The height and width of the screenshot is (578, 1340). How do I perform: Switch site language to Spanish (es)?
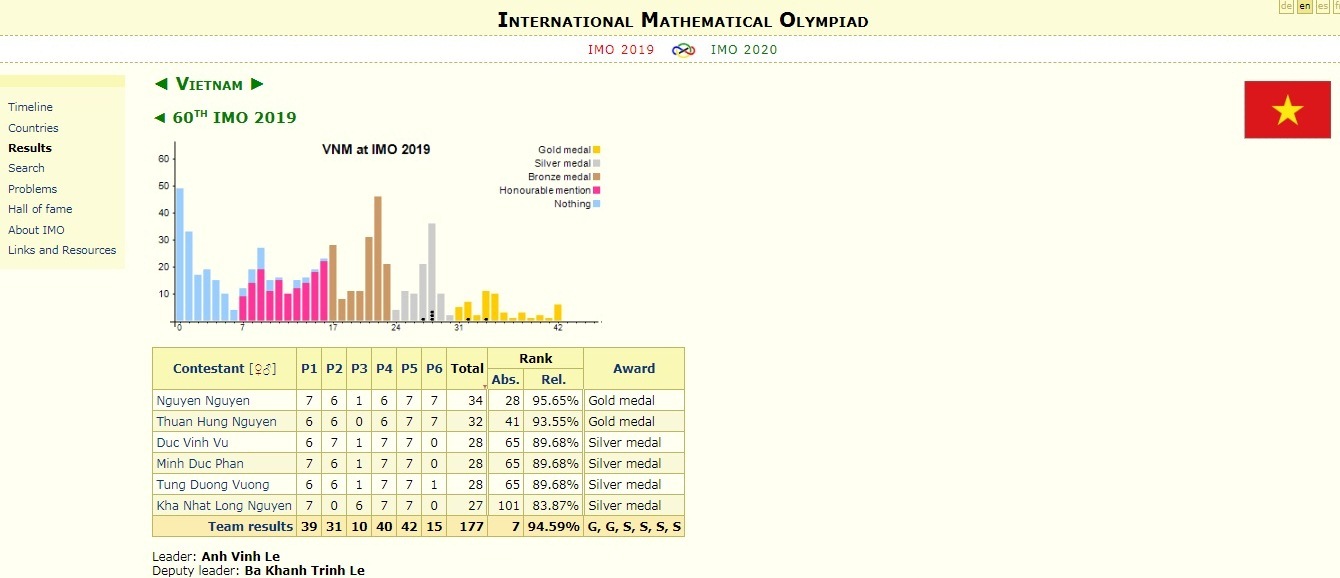1323,7
